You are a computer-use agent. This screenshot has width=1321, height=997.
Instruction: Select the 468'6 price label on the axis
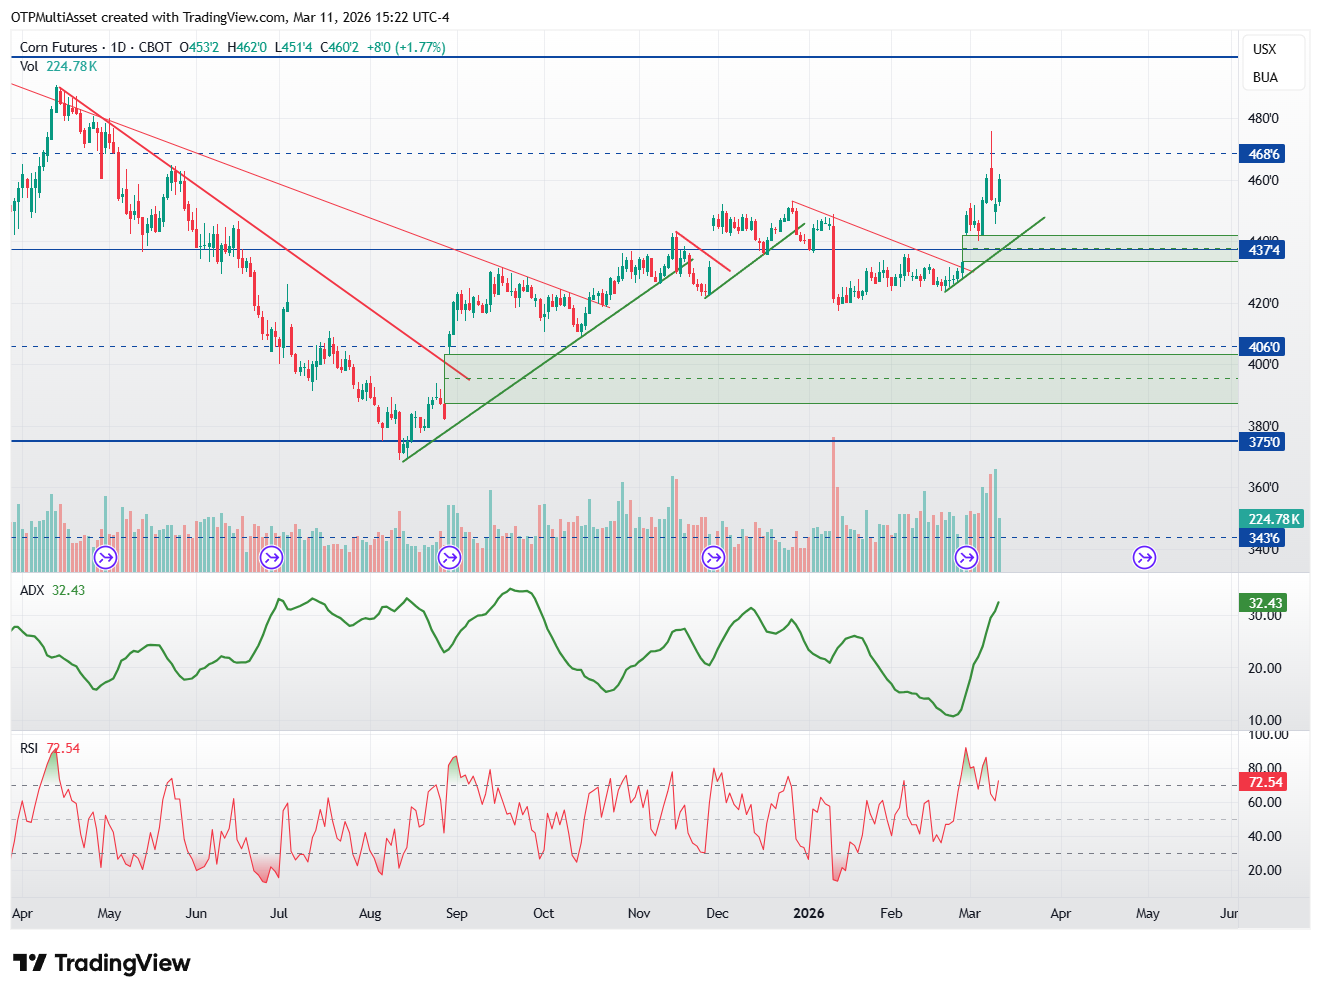(x=1262, y=154)
